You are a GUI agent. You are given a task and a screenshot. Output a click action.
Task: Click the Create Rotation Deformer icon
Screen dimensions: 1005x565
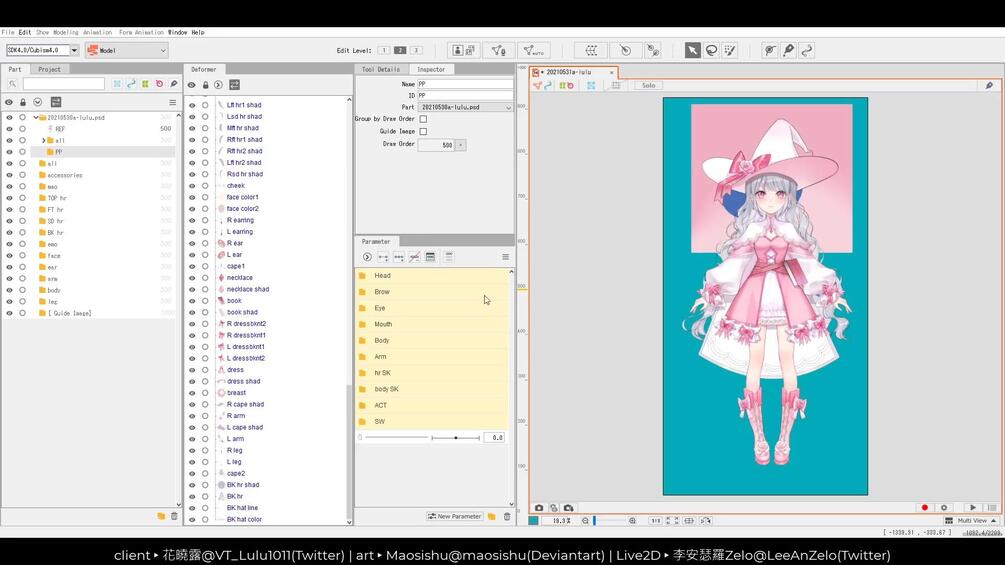pos(625,50)
